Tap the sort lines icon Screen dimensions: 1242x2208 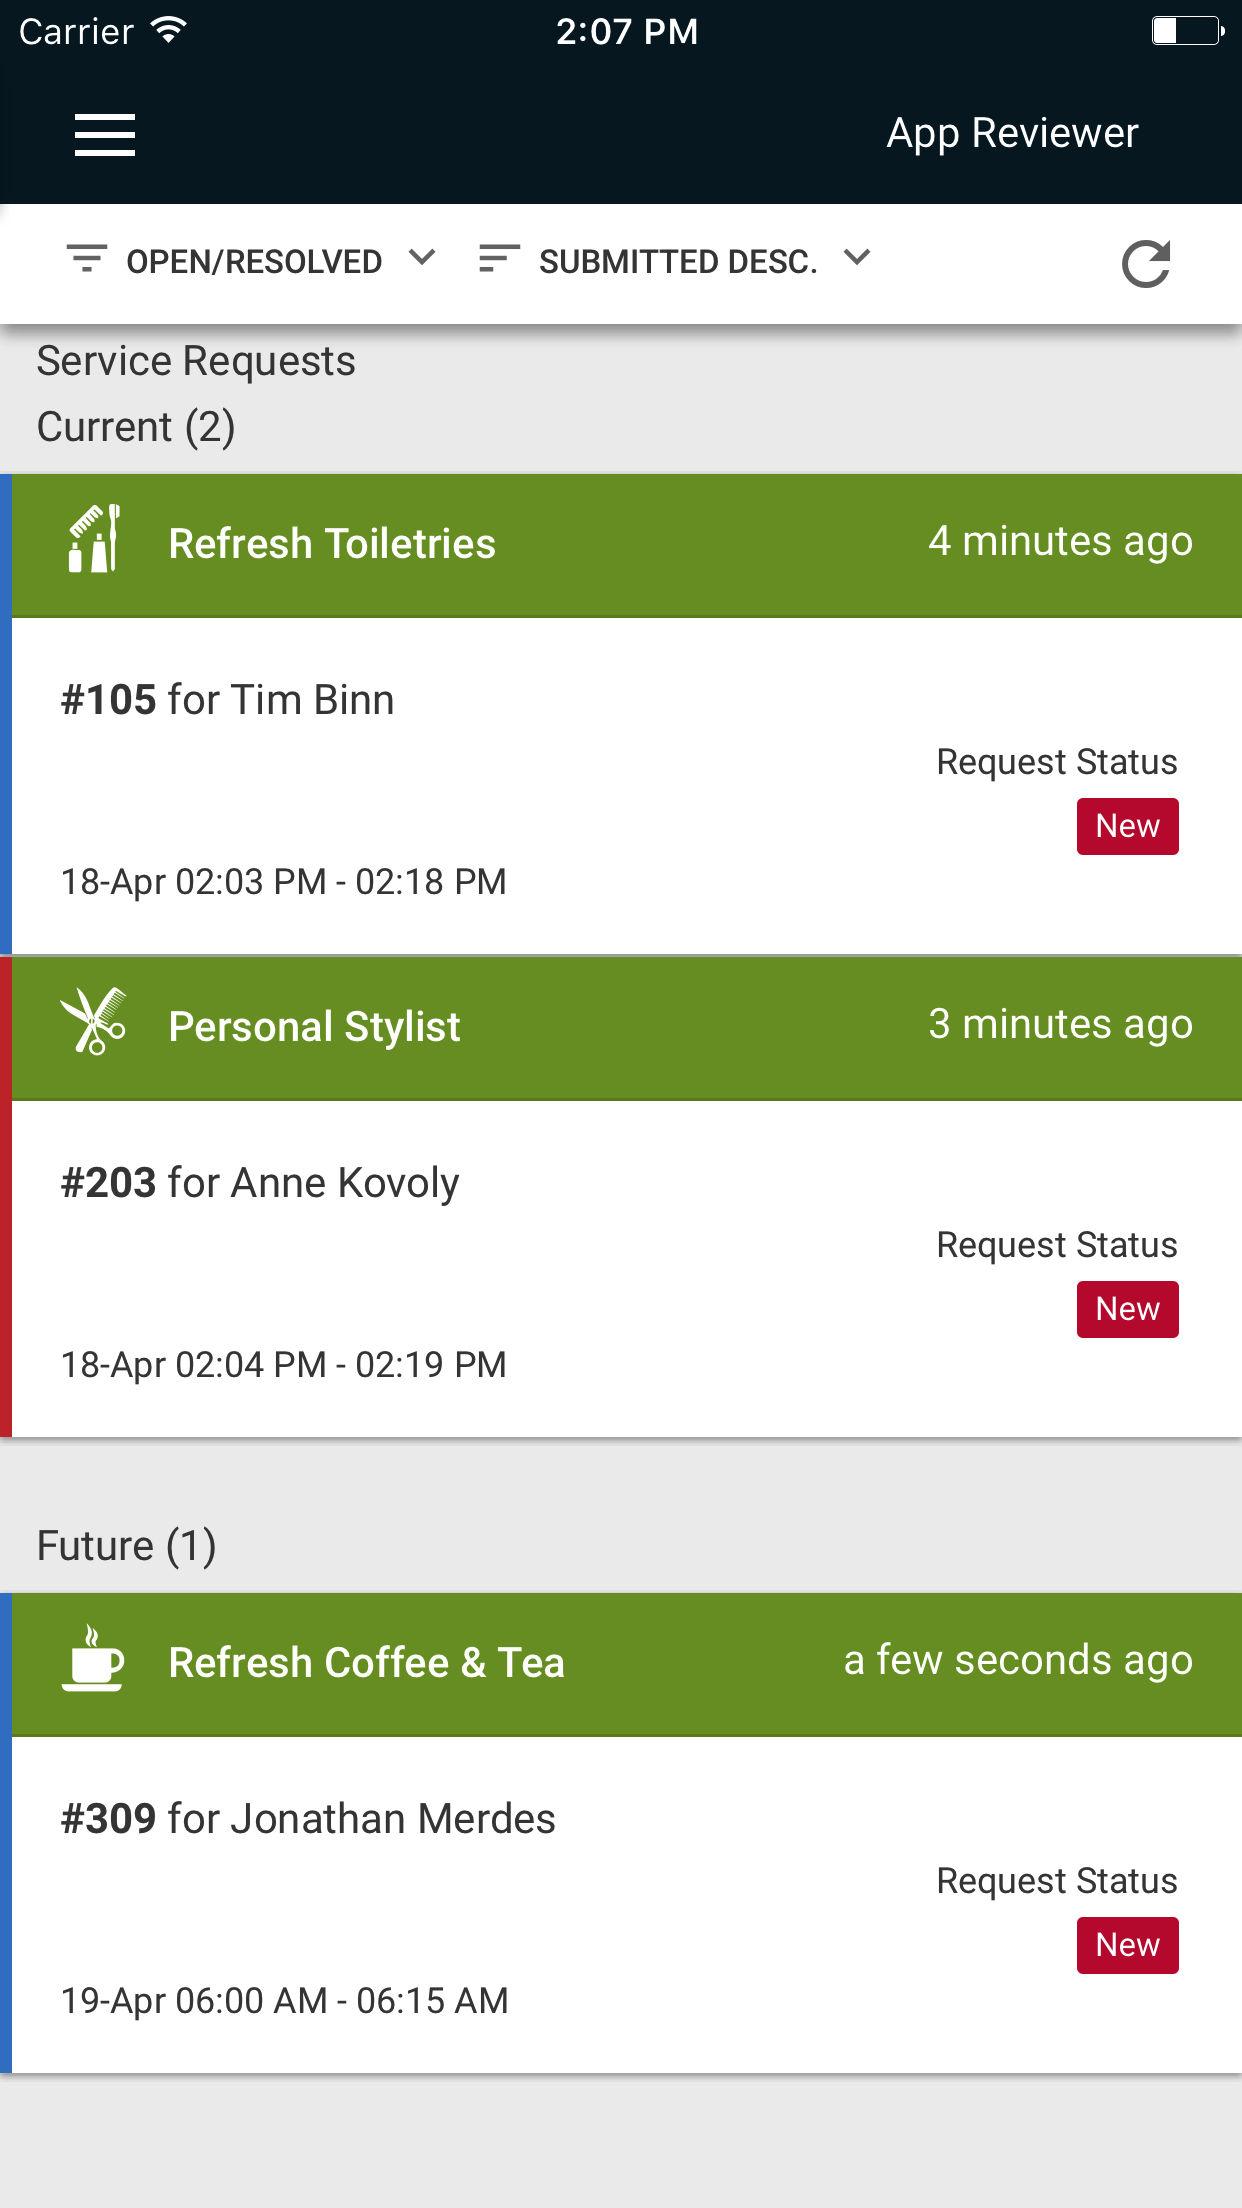coord(499,259)
